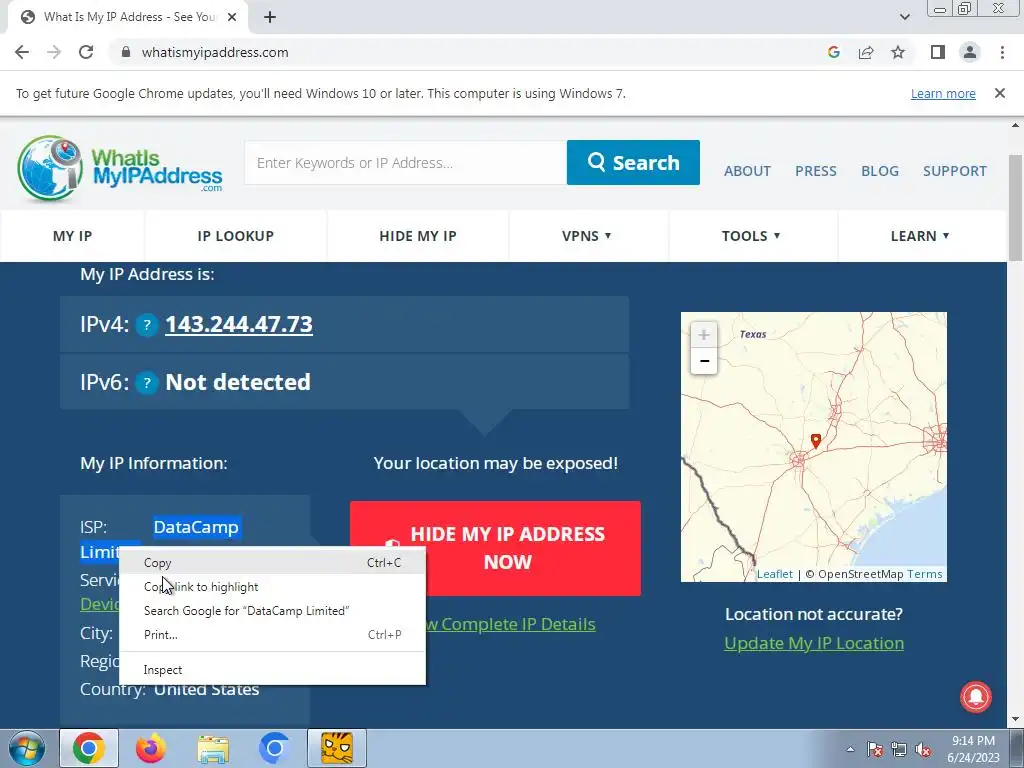Image resolution: width=1024 pixels, height=768 pixels.
Task: Click the muted volume tray icon
Action: click(x=923, y=749)
